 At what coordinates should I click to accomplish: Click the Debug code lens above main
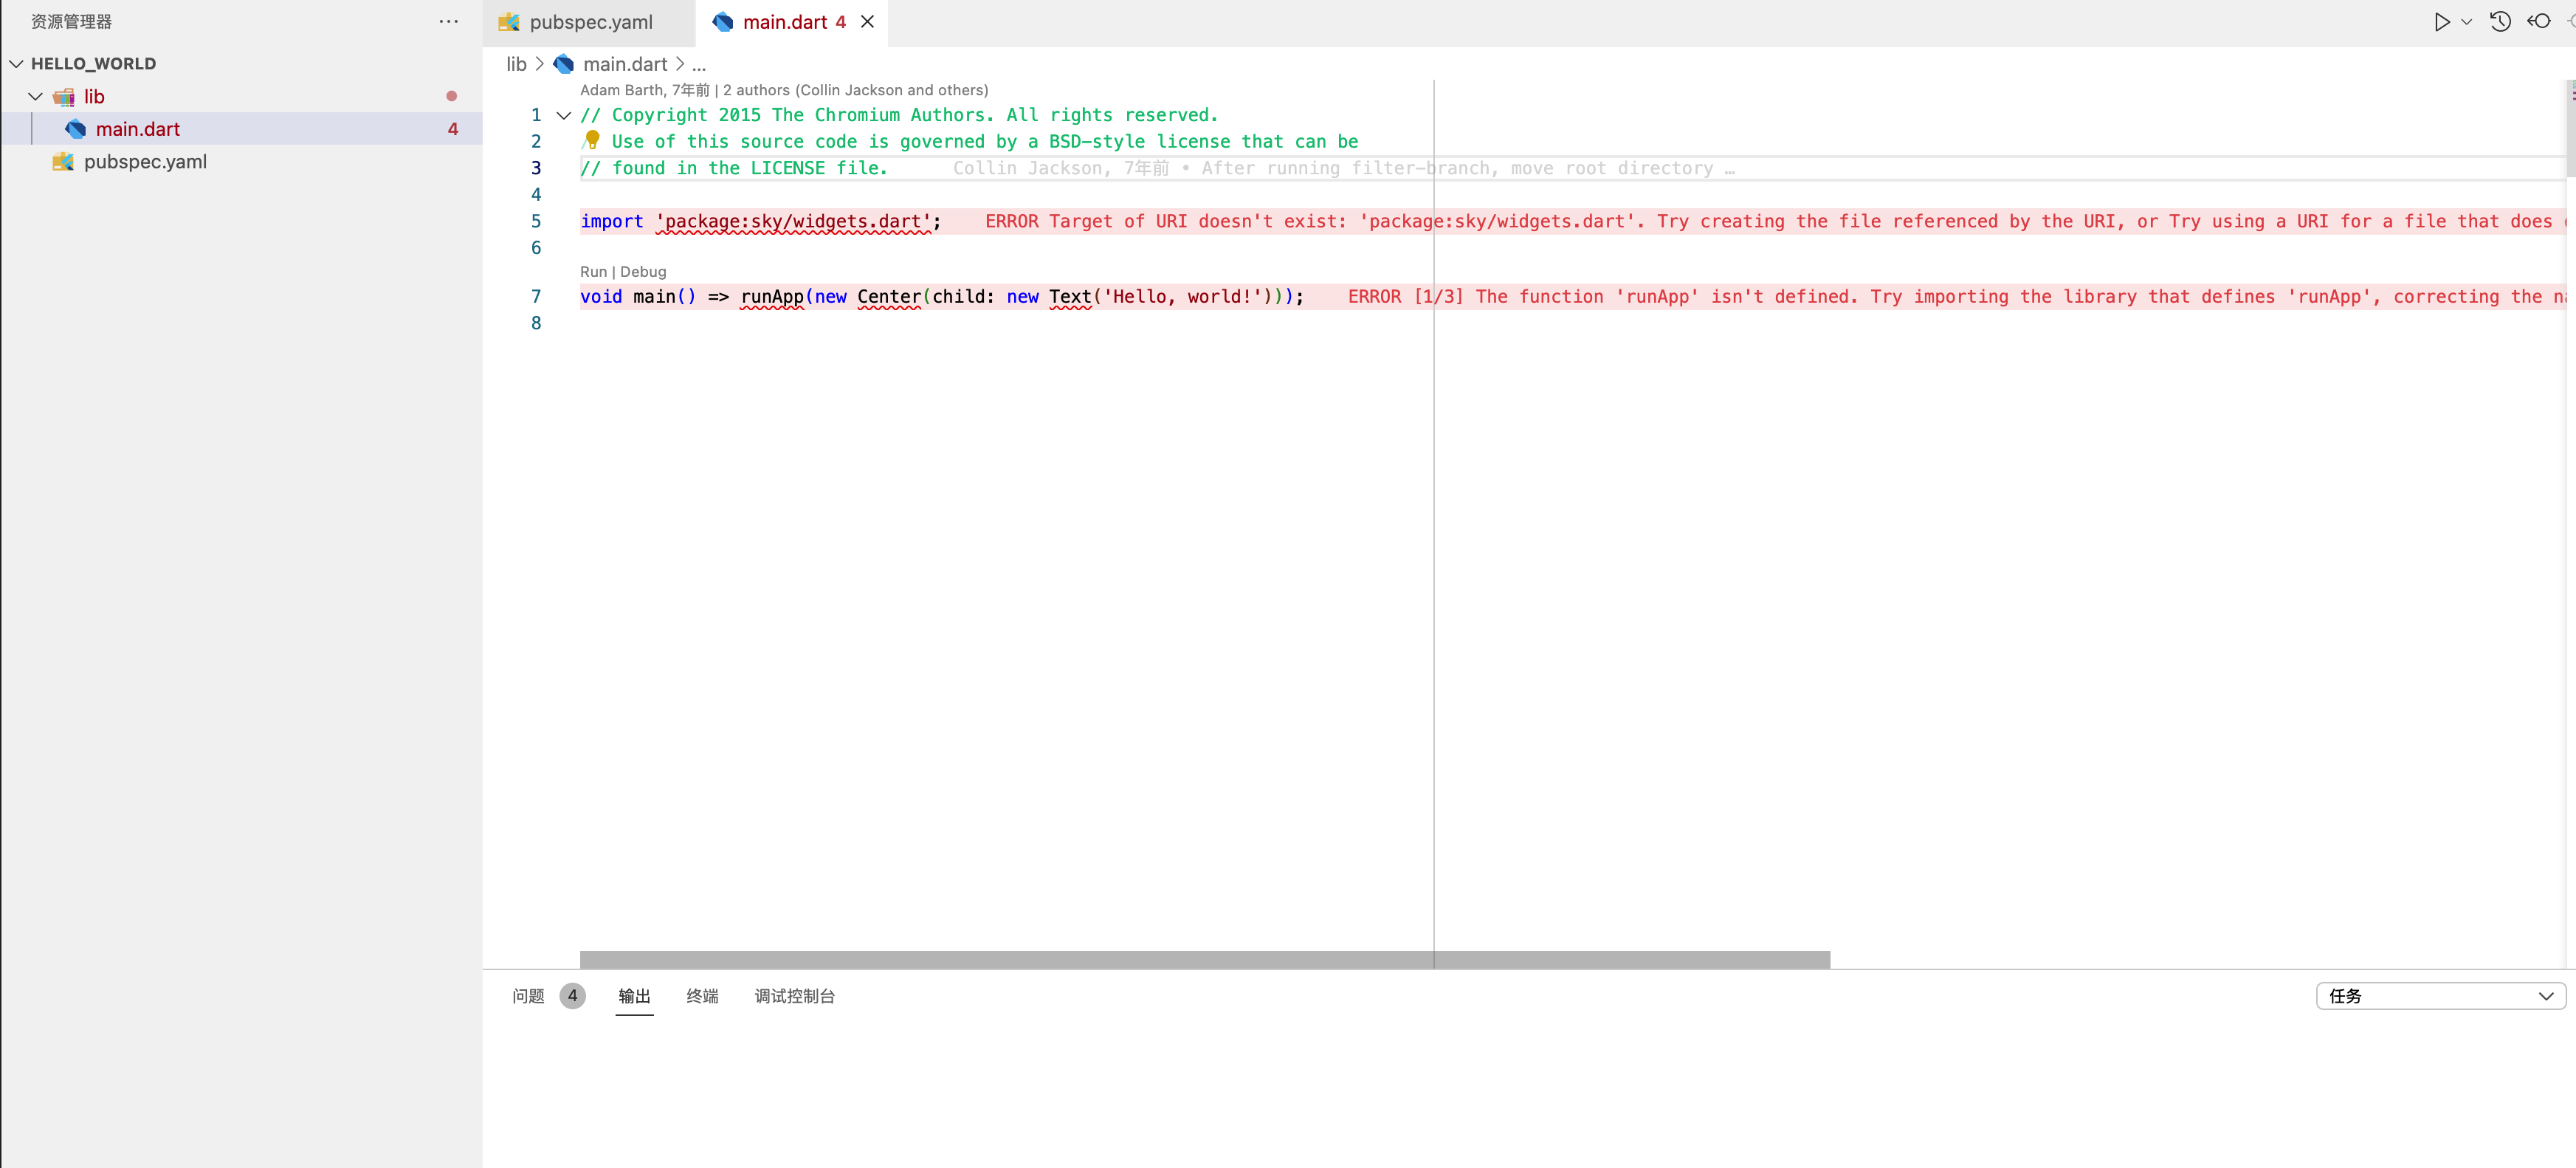642,271
